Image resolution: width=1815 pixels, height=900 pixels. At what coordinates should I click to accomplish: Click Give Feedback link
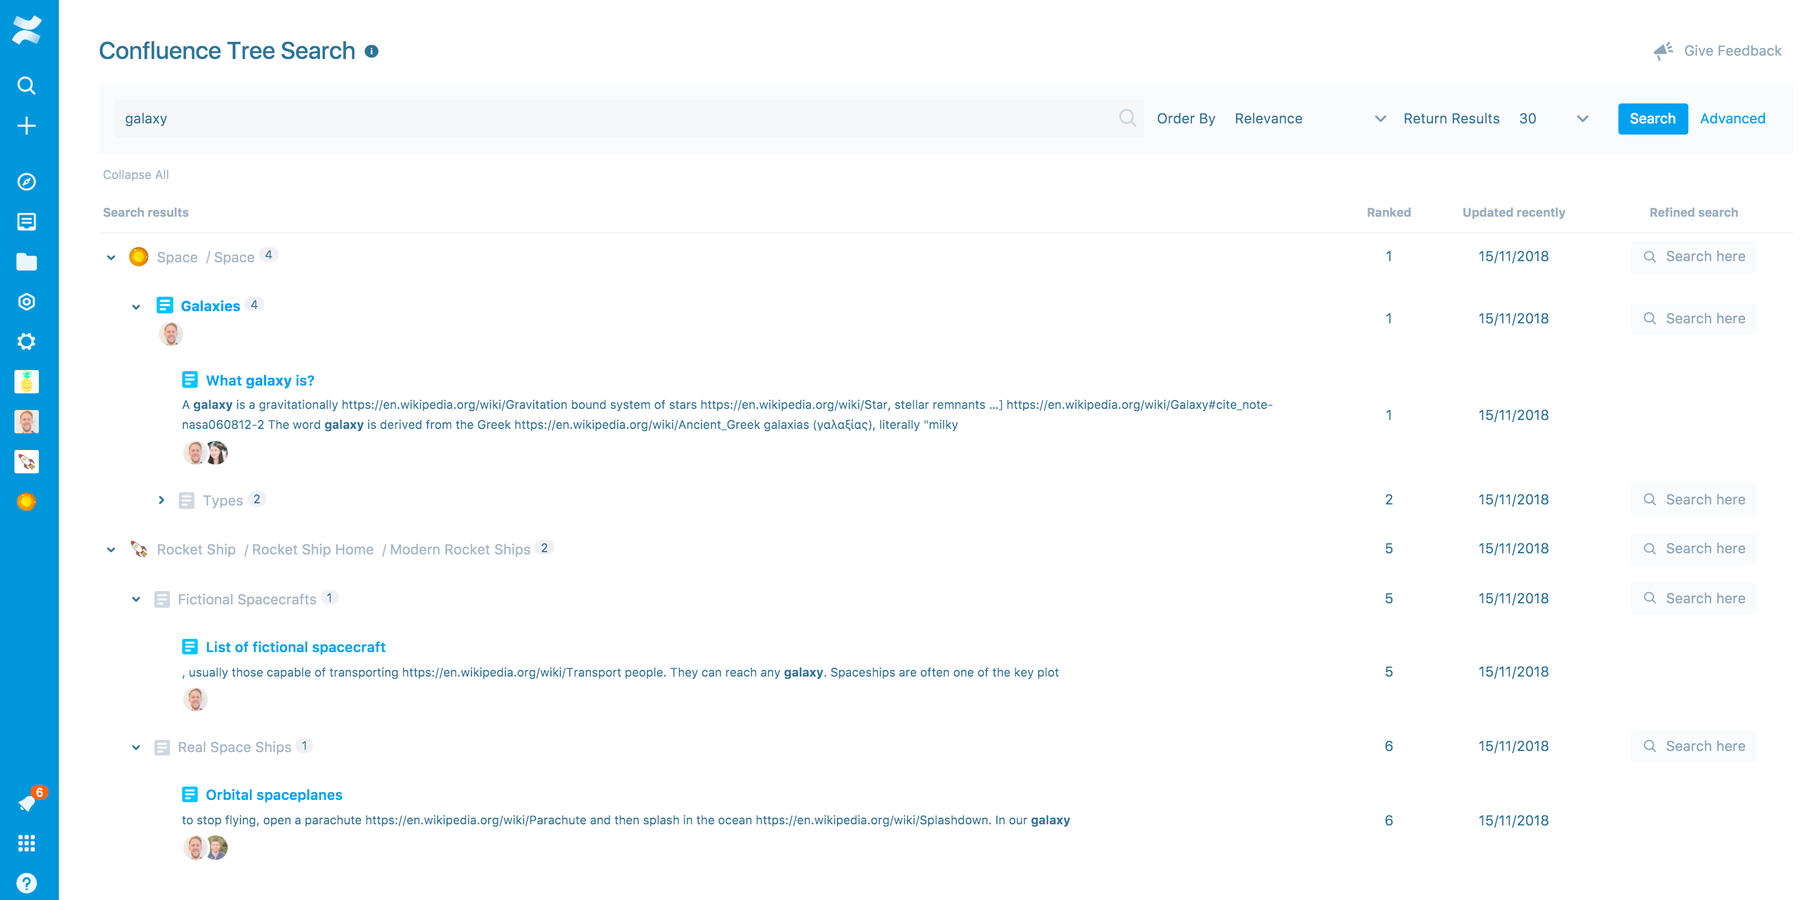pyautogui.click(x=1732, y=51)
